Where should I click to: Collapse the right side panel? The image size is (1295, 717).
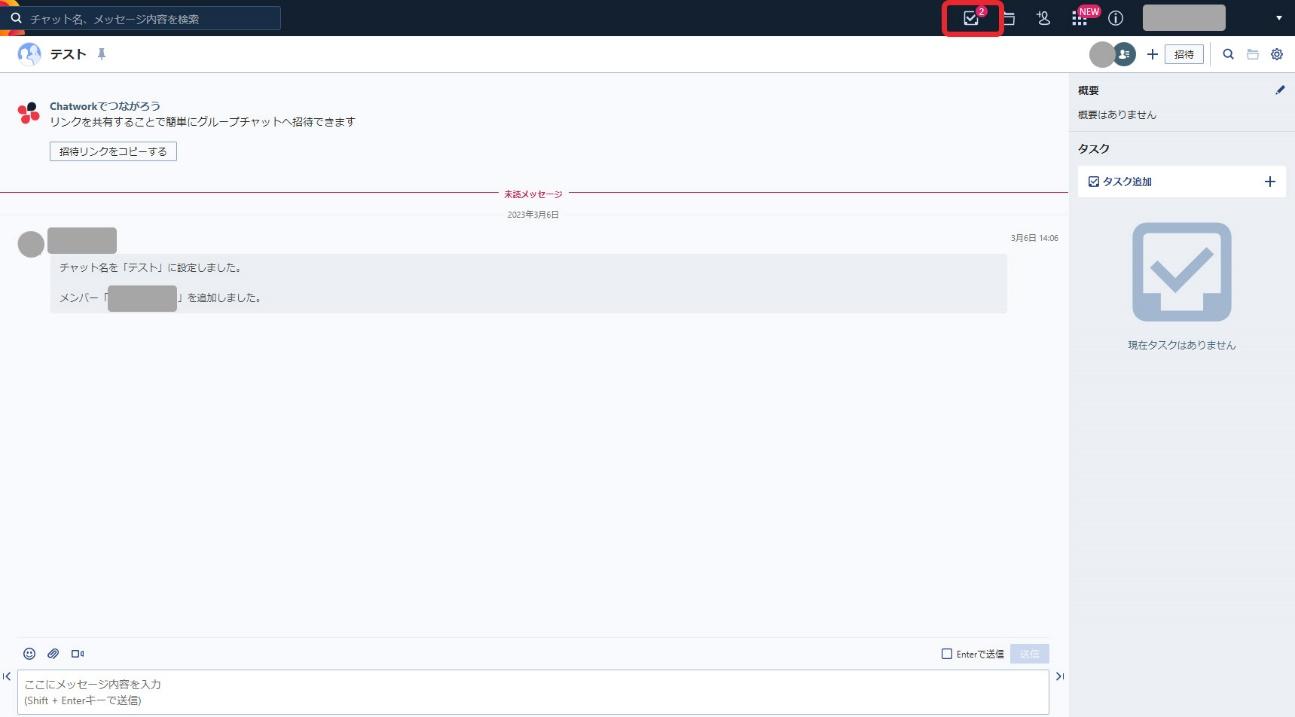click(x=1060, y=677)
